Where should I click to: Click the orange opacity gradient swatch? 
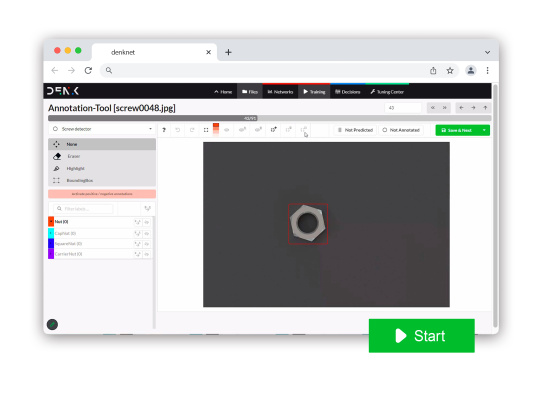pyautogui.click(x=216, y=129)
